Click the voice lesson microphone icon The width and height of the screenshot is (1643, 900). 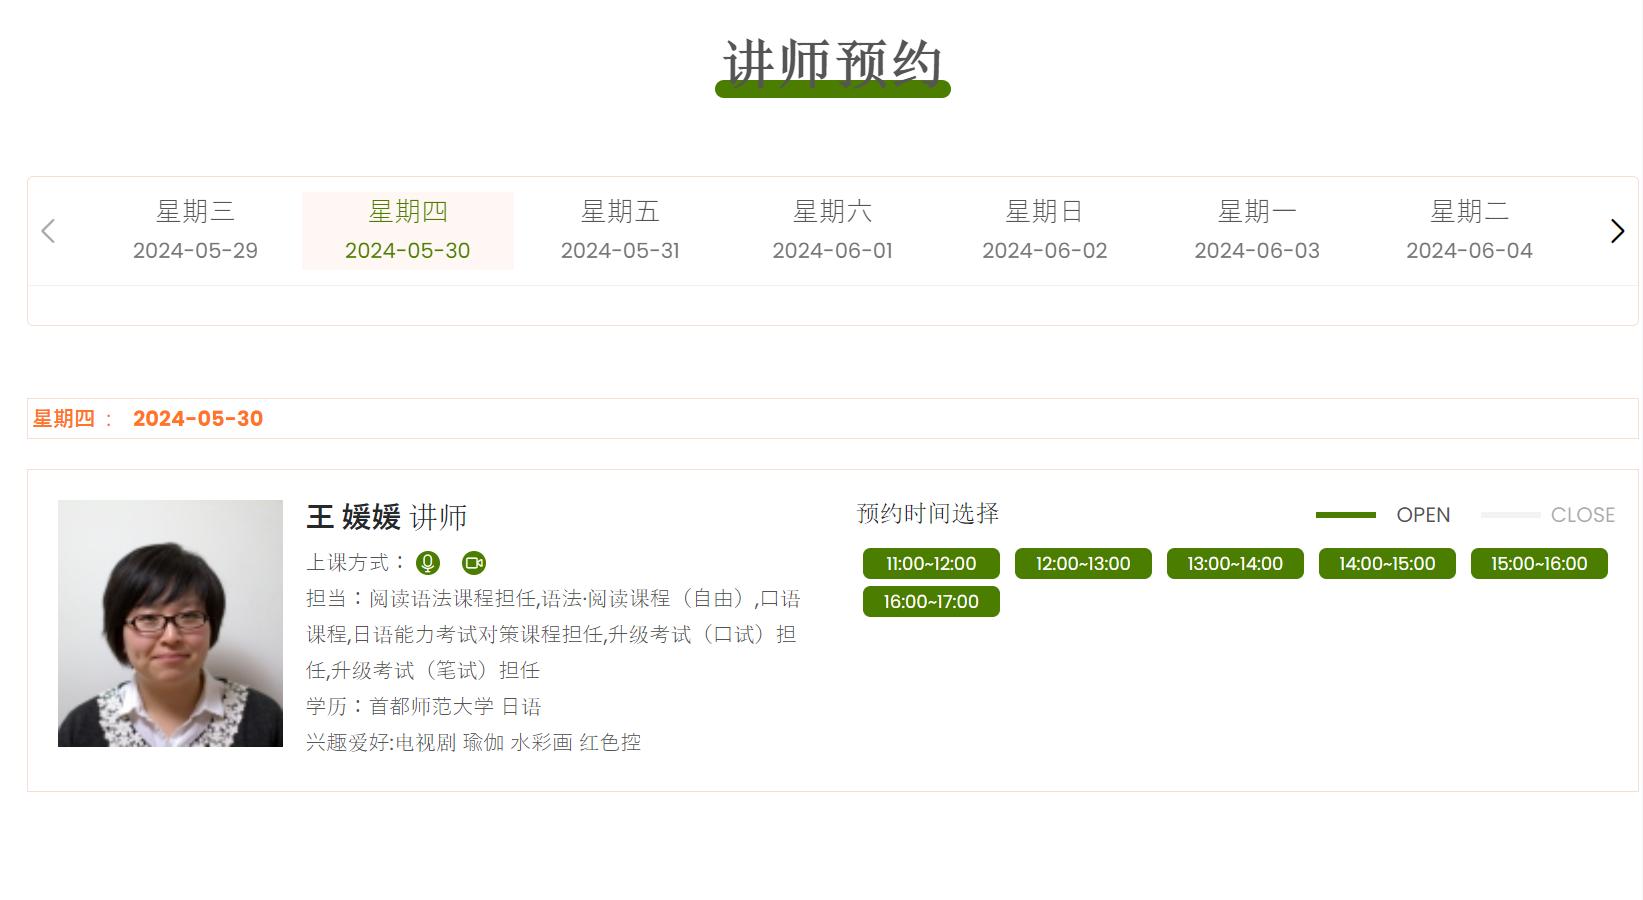pos(428,563)
